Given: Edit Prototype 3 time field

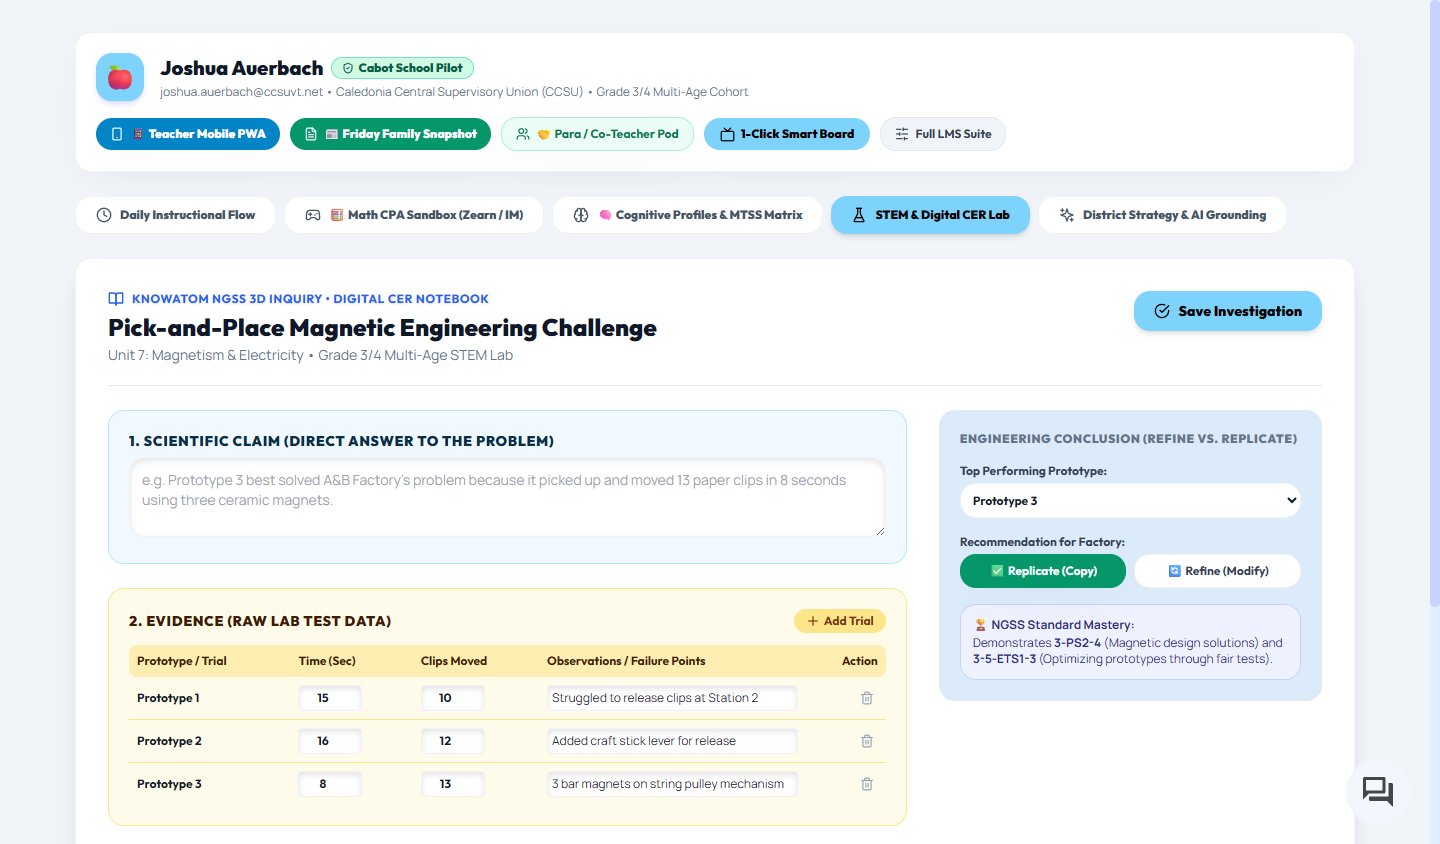Looking at the screenshot, I should coord(330,784).
